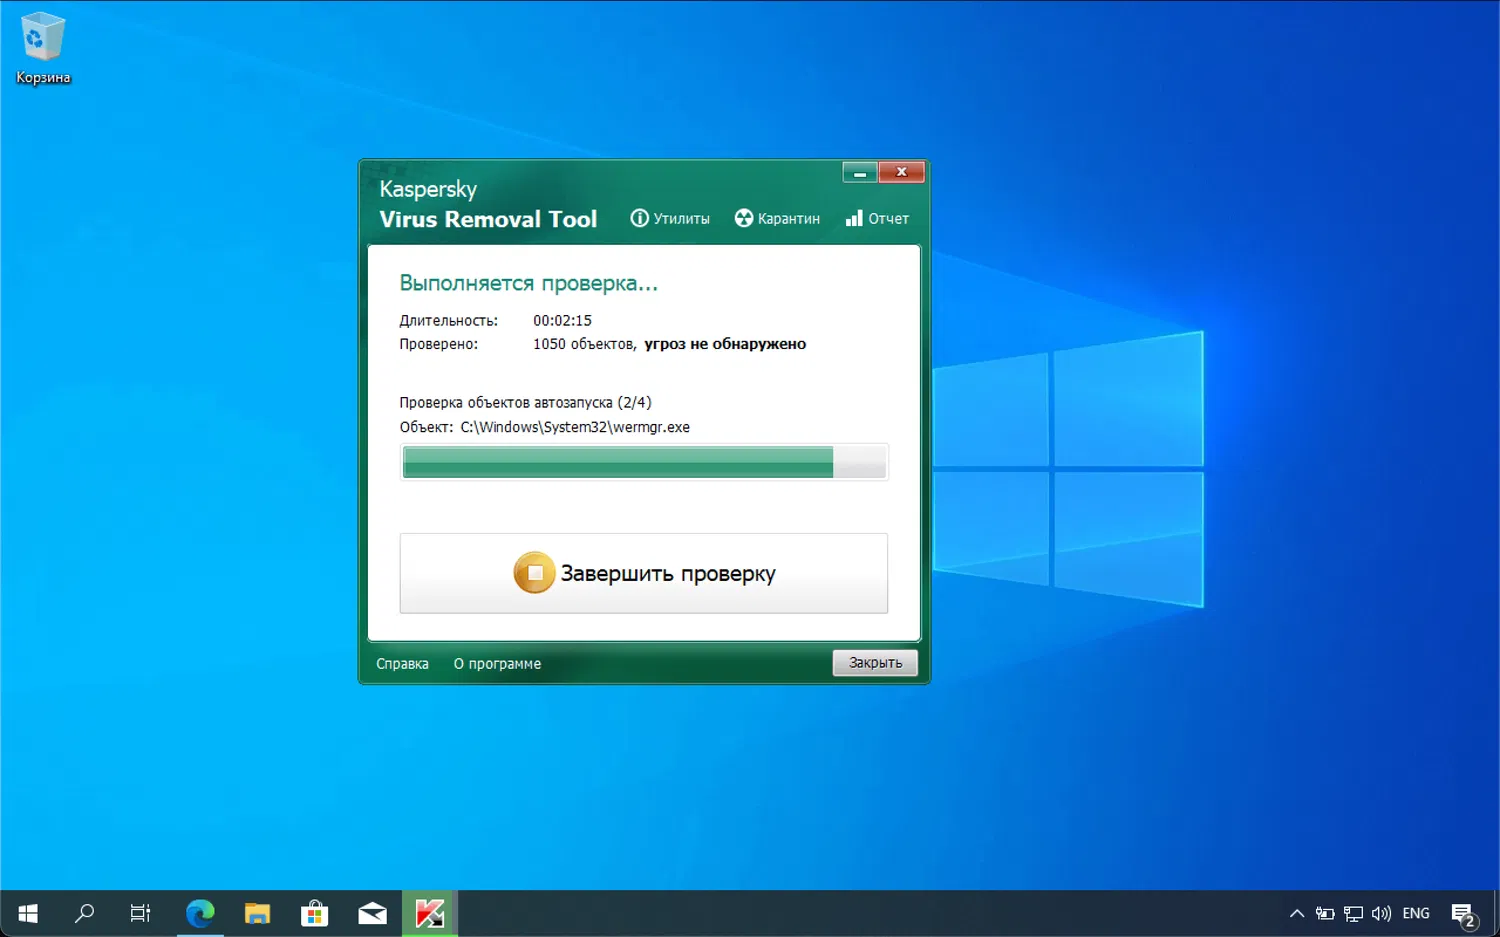Close Kaspersky window with the red X

(x=901, y=172)
